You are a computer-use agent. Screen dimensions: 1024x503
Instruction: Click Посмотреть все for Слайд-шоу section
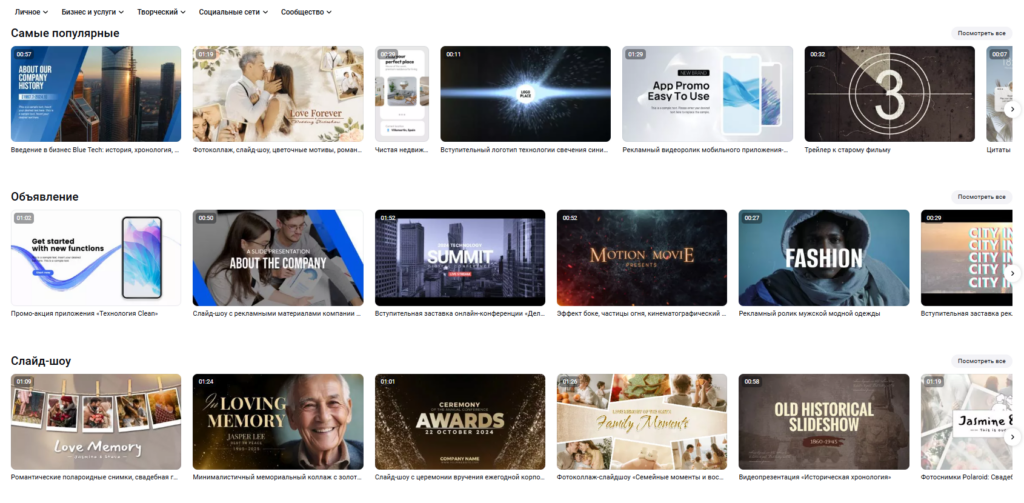[x=982, y=361]
